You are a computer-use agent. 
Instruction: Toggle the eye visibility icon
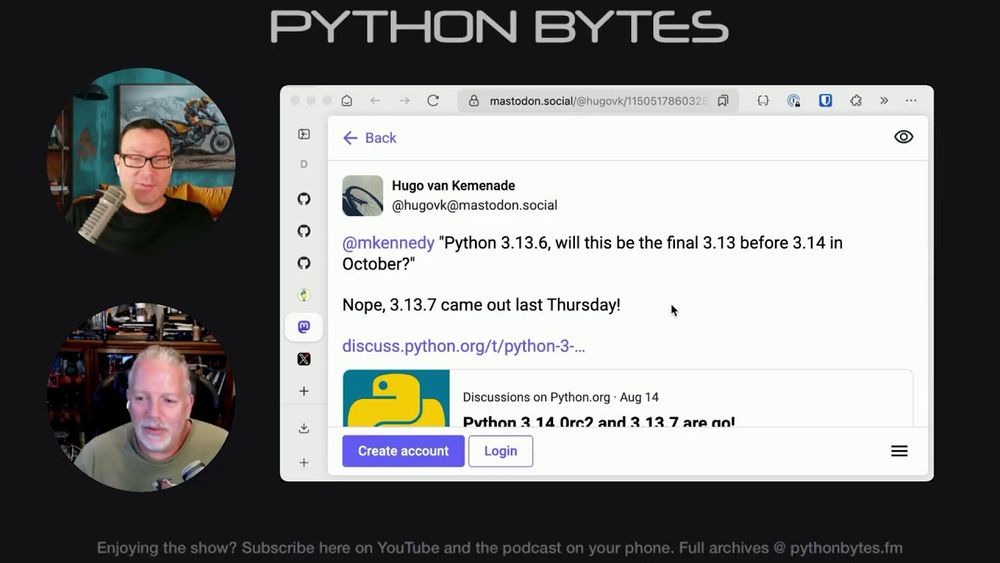point(903,137)
